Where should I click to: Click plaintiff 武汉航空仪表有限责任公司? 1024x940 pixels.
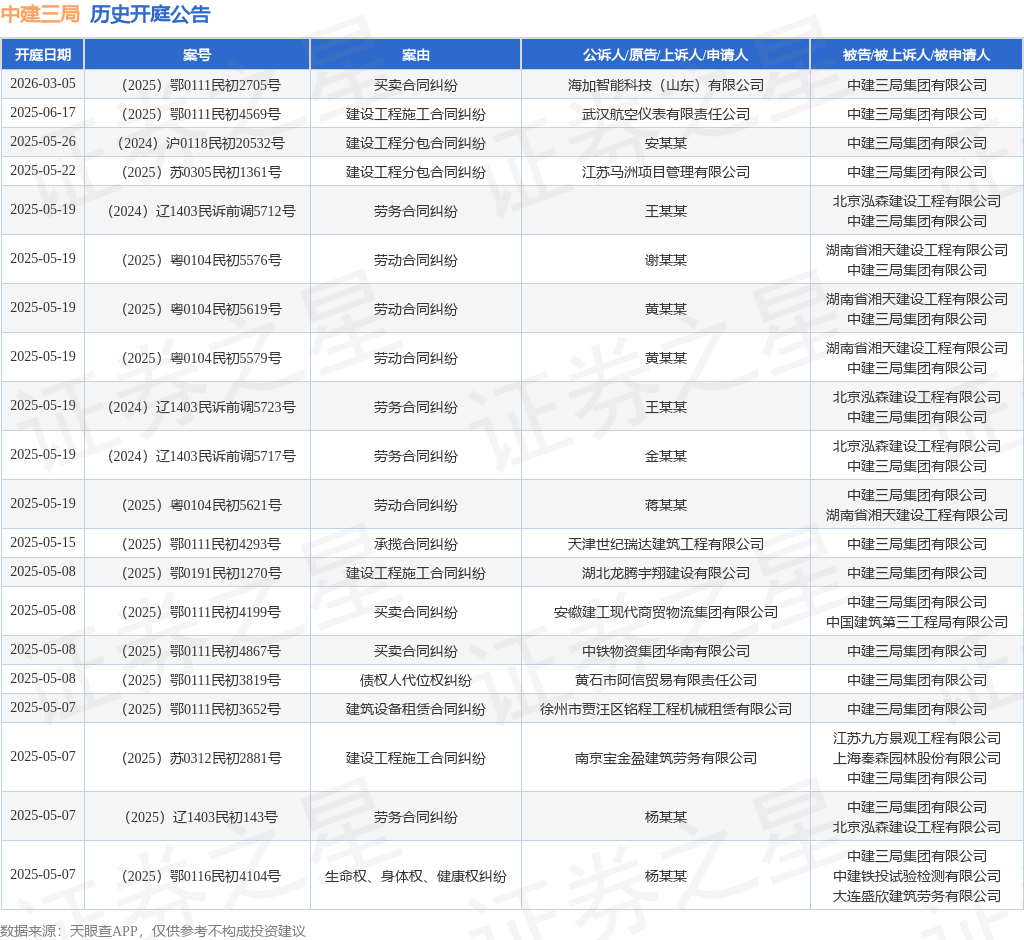665,114
